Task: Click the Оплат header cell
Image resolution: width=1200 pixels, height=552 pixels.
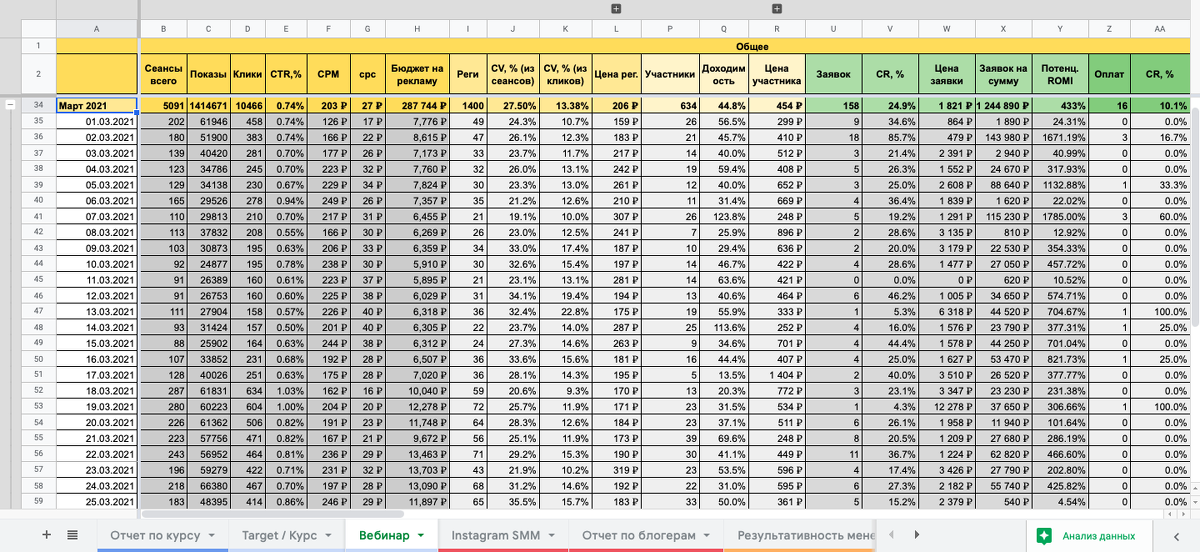Action: (1110, 73)
